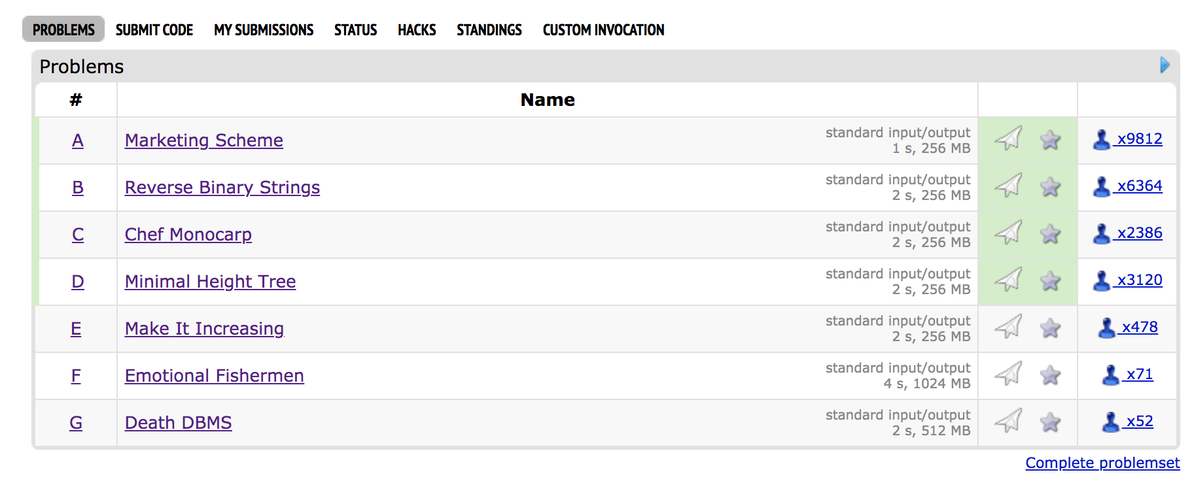Screen dimensions: 1192x502
Task: Click the user icon beside x9812
Action: (1101, 139)
